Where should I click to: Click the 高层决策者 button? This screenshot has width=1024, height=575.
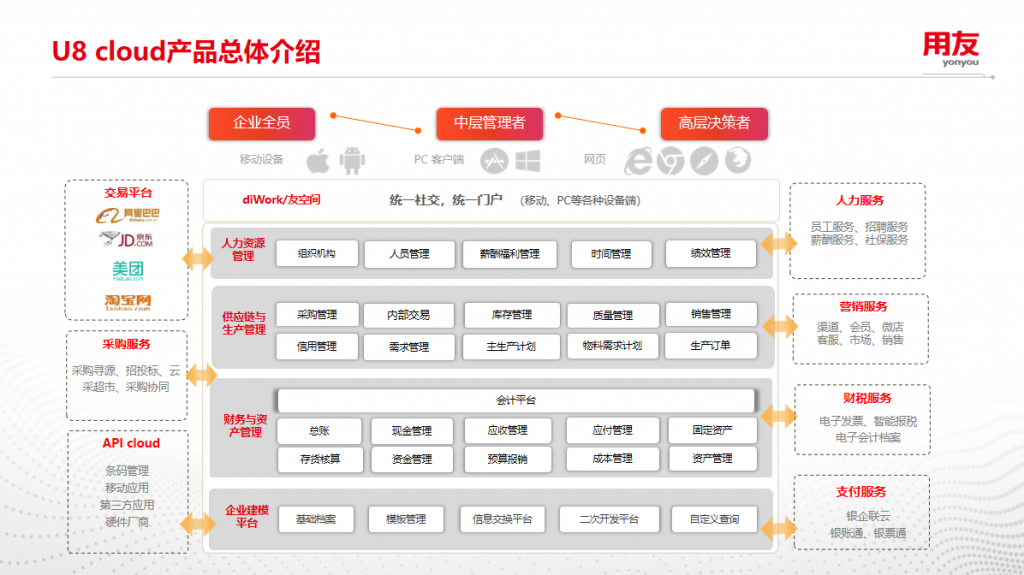pos(714,123)
